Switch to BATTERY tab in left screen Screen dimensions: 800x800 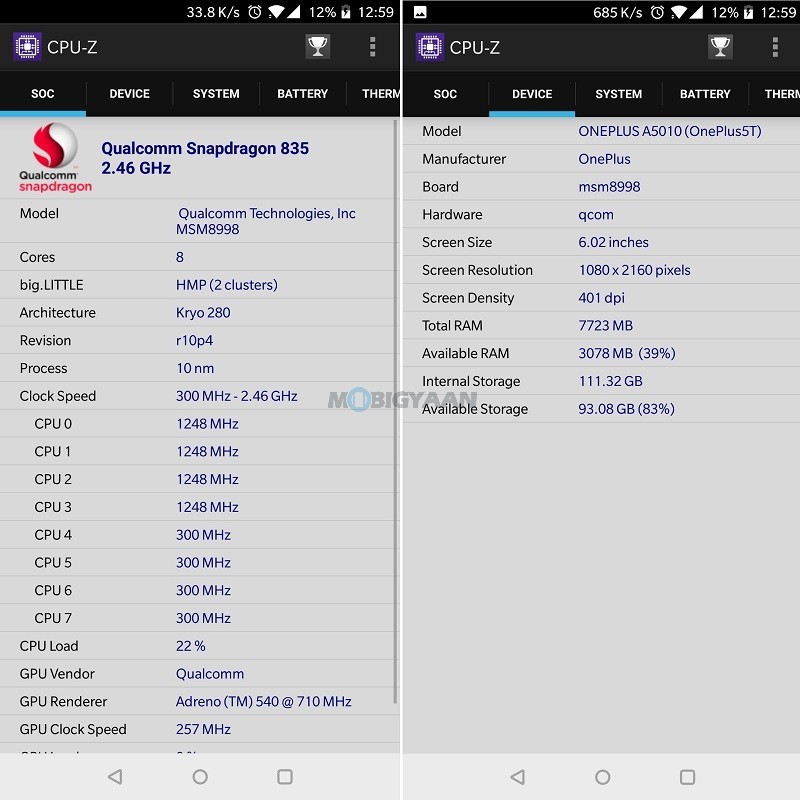303,94
